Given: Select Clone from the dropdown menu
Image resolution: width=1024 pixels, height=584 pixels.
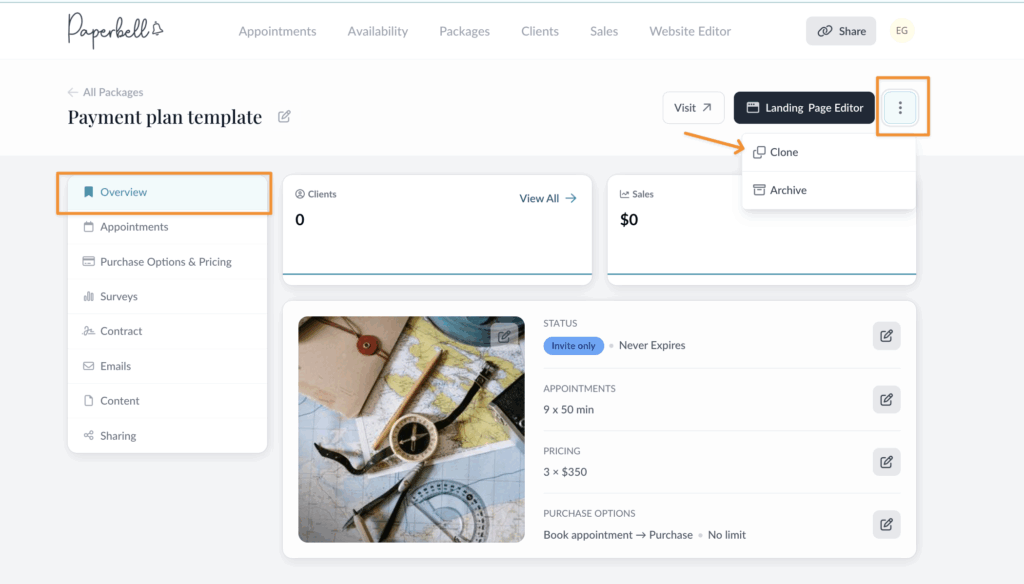Looking at the screenshot, I should pyautogui.click(x=783, y=153).
